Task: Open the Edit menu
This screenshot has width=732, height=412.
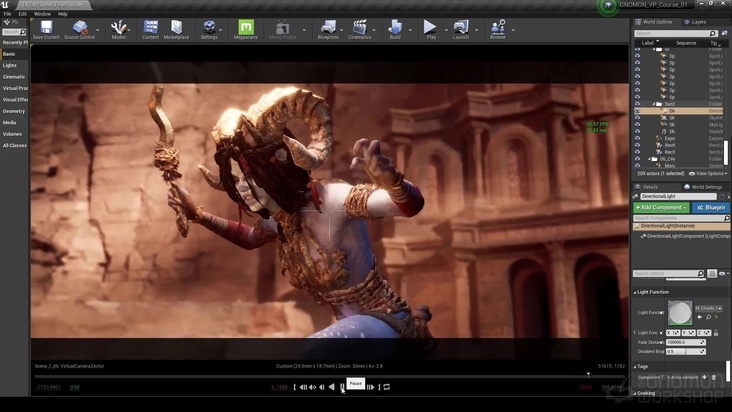Action: pyautogui.click(x=22, y=14)
